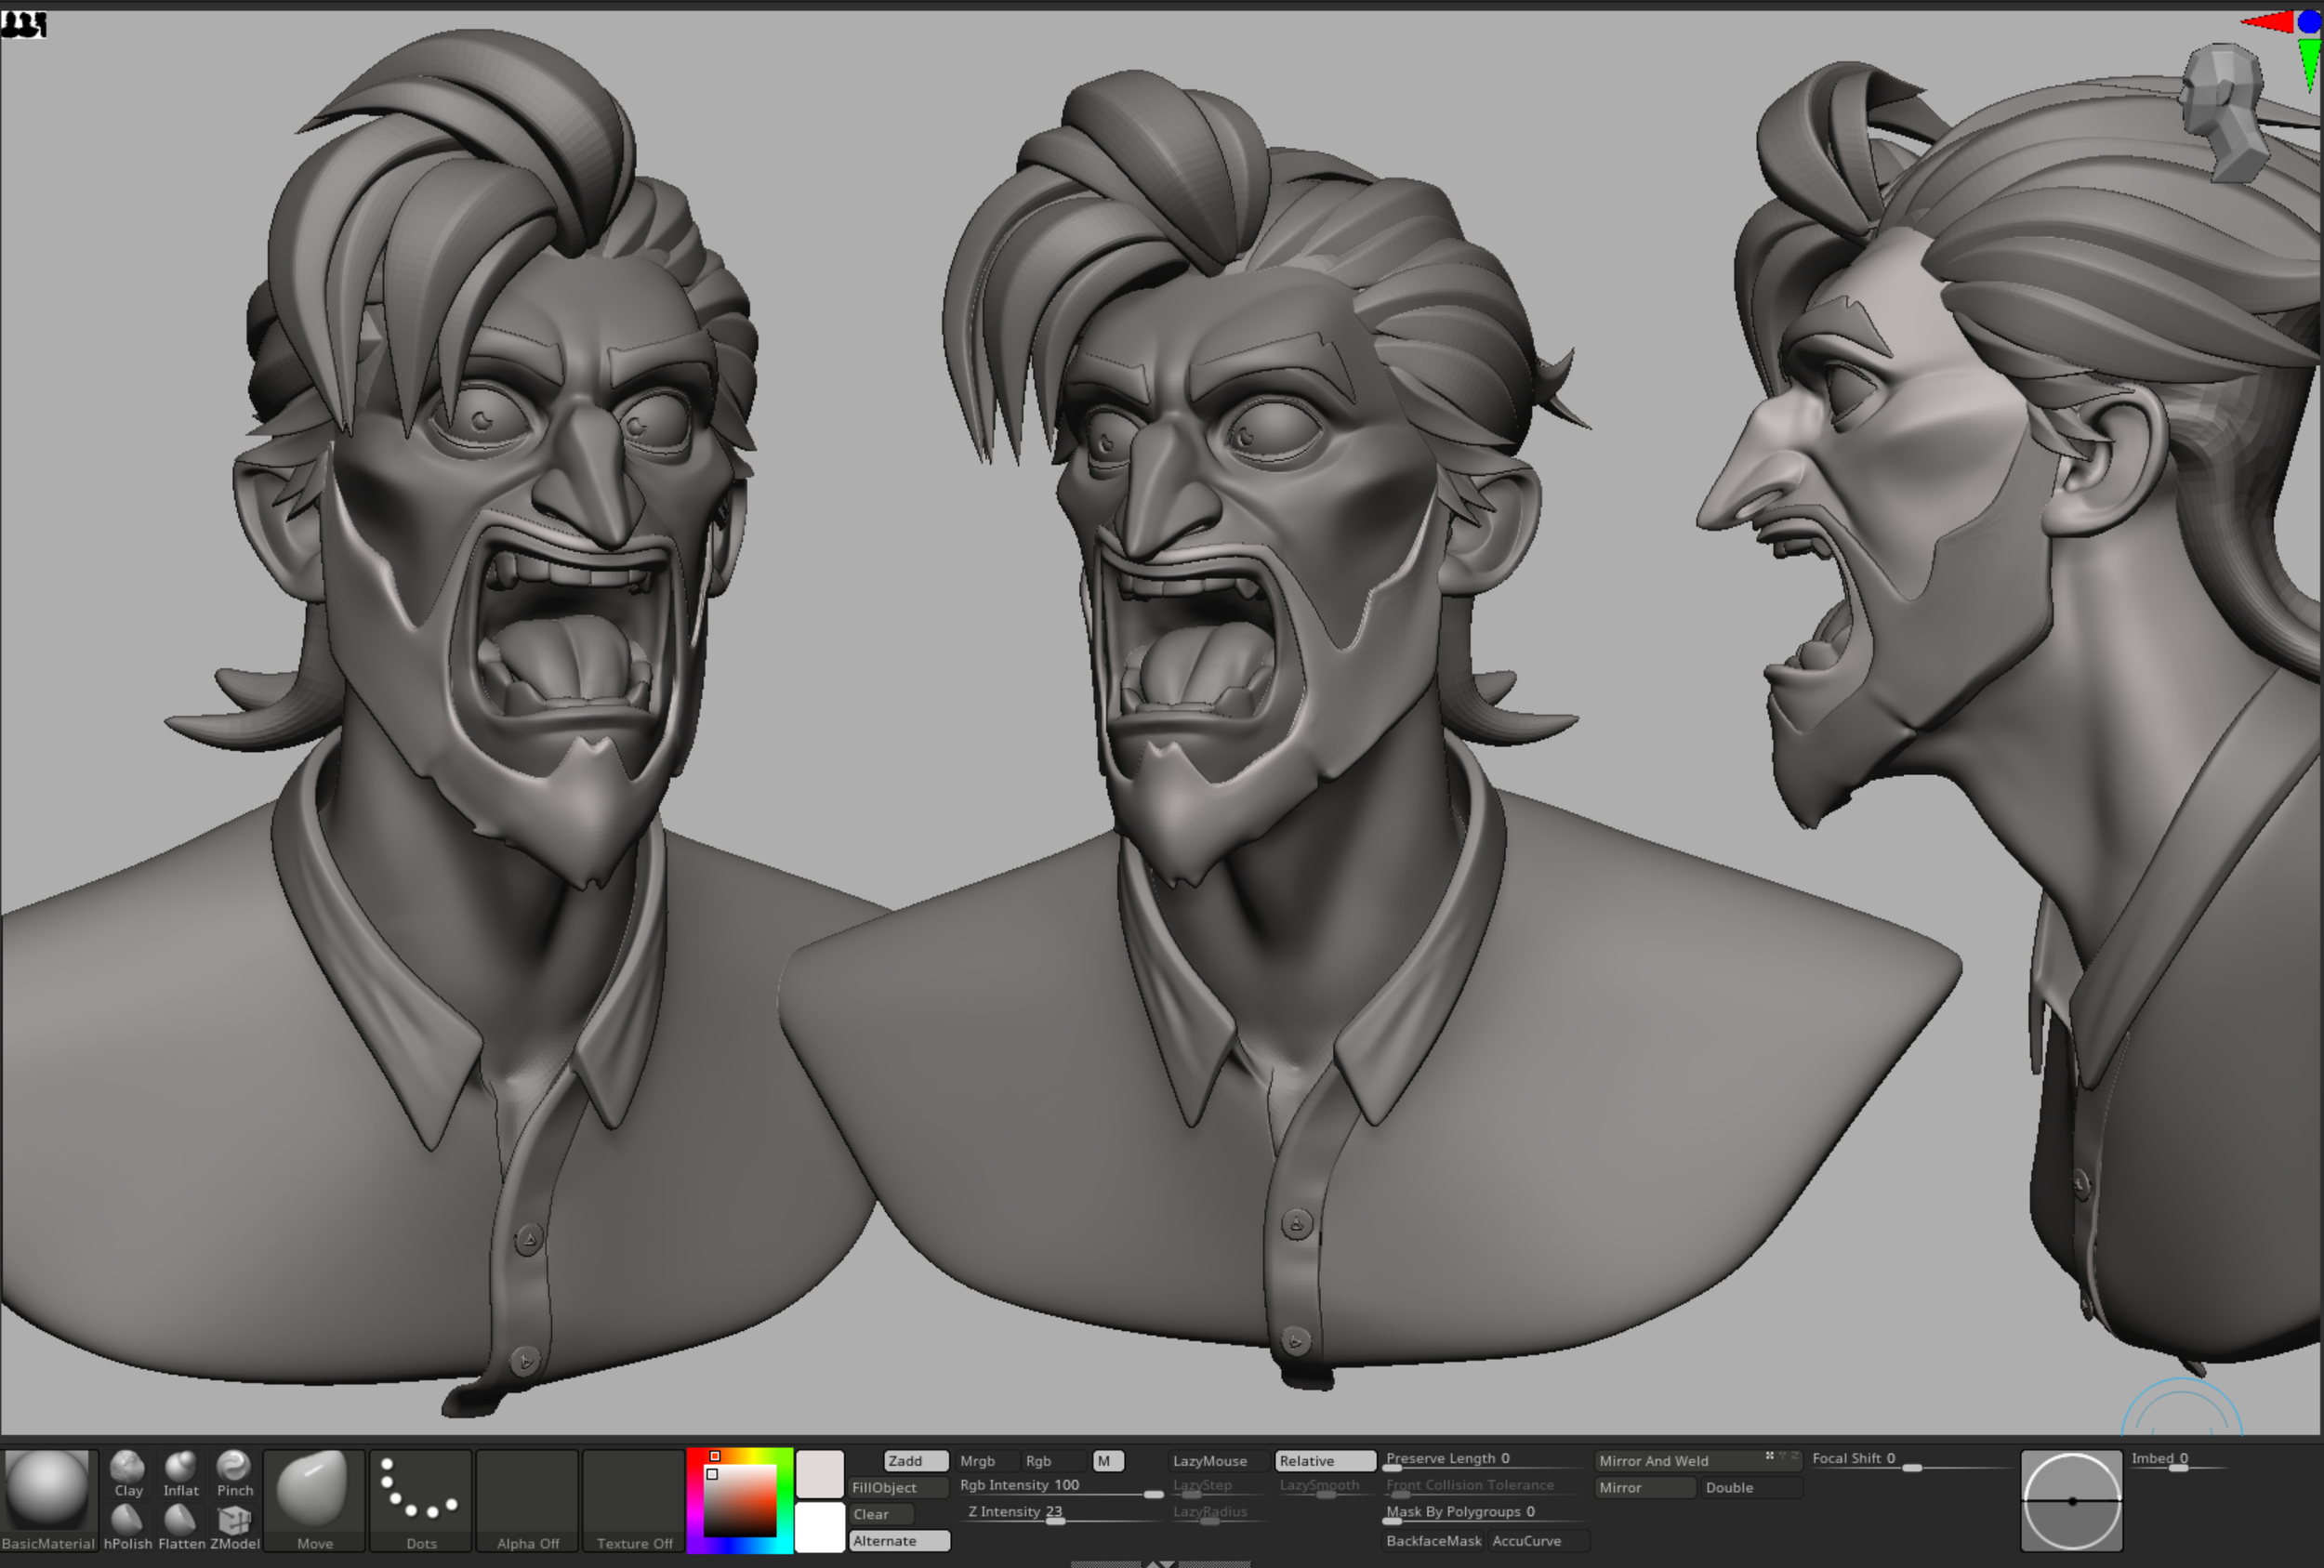
Task: Click the Mask By Polygroups slider
Action: pyautogui.click(x=1487, y=1513)
